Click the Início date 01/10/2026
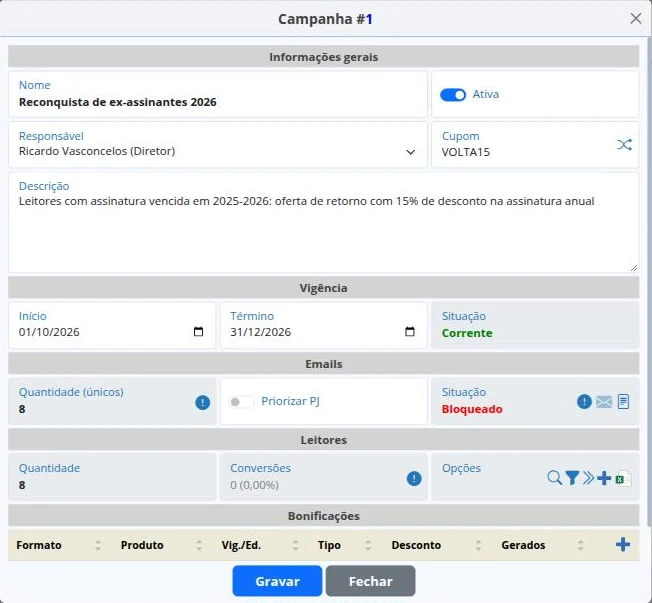The image size is (652, 603). click(x=49, y=332)
